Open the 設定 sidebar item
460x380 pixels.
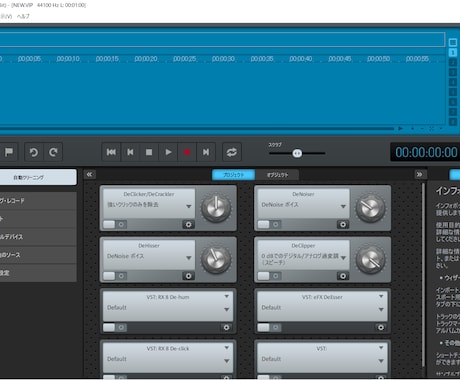(38, 273)
